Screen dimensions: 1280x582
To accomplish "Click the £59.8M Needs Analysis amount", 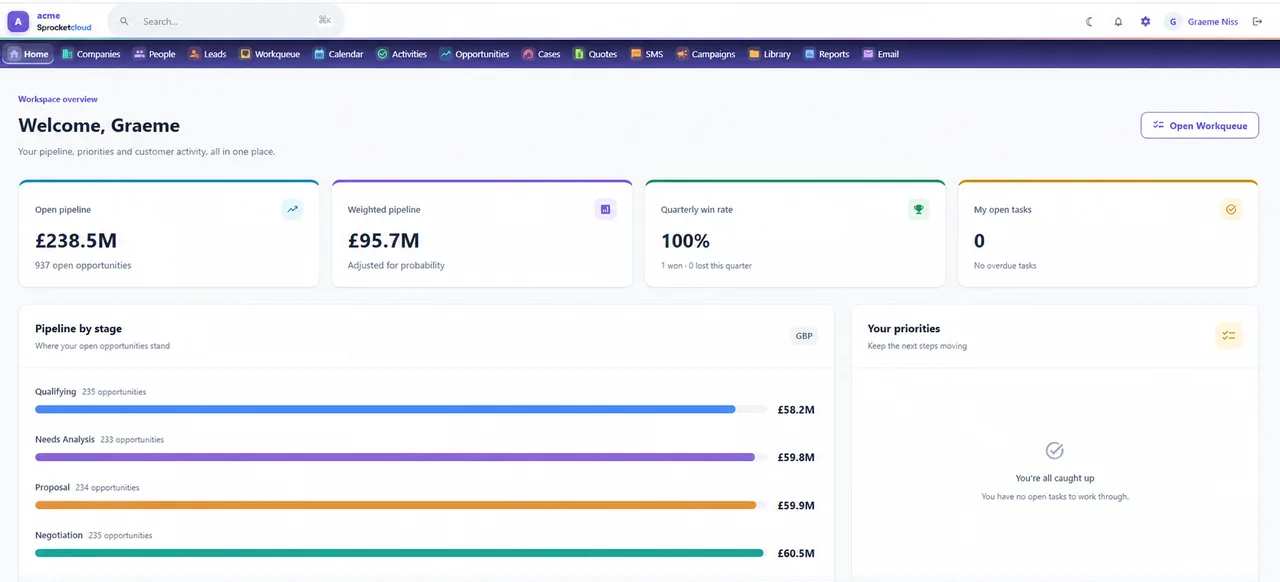I will [796, 458].
